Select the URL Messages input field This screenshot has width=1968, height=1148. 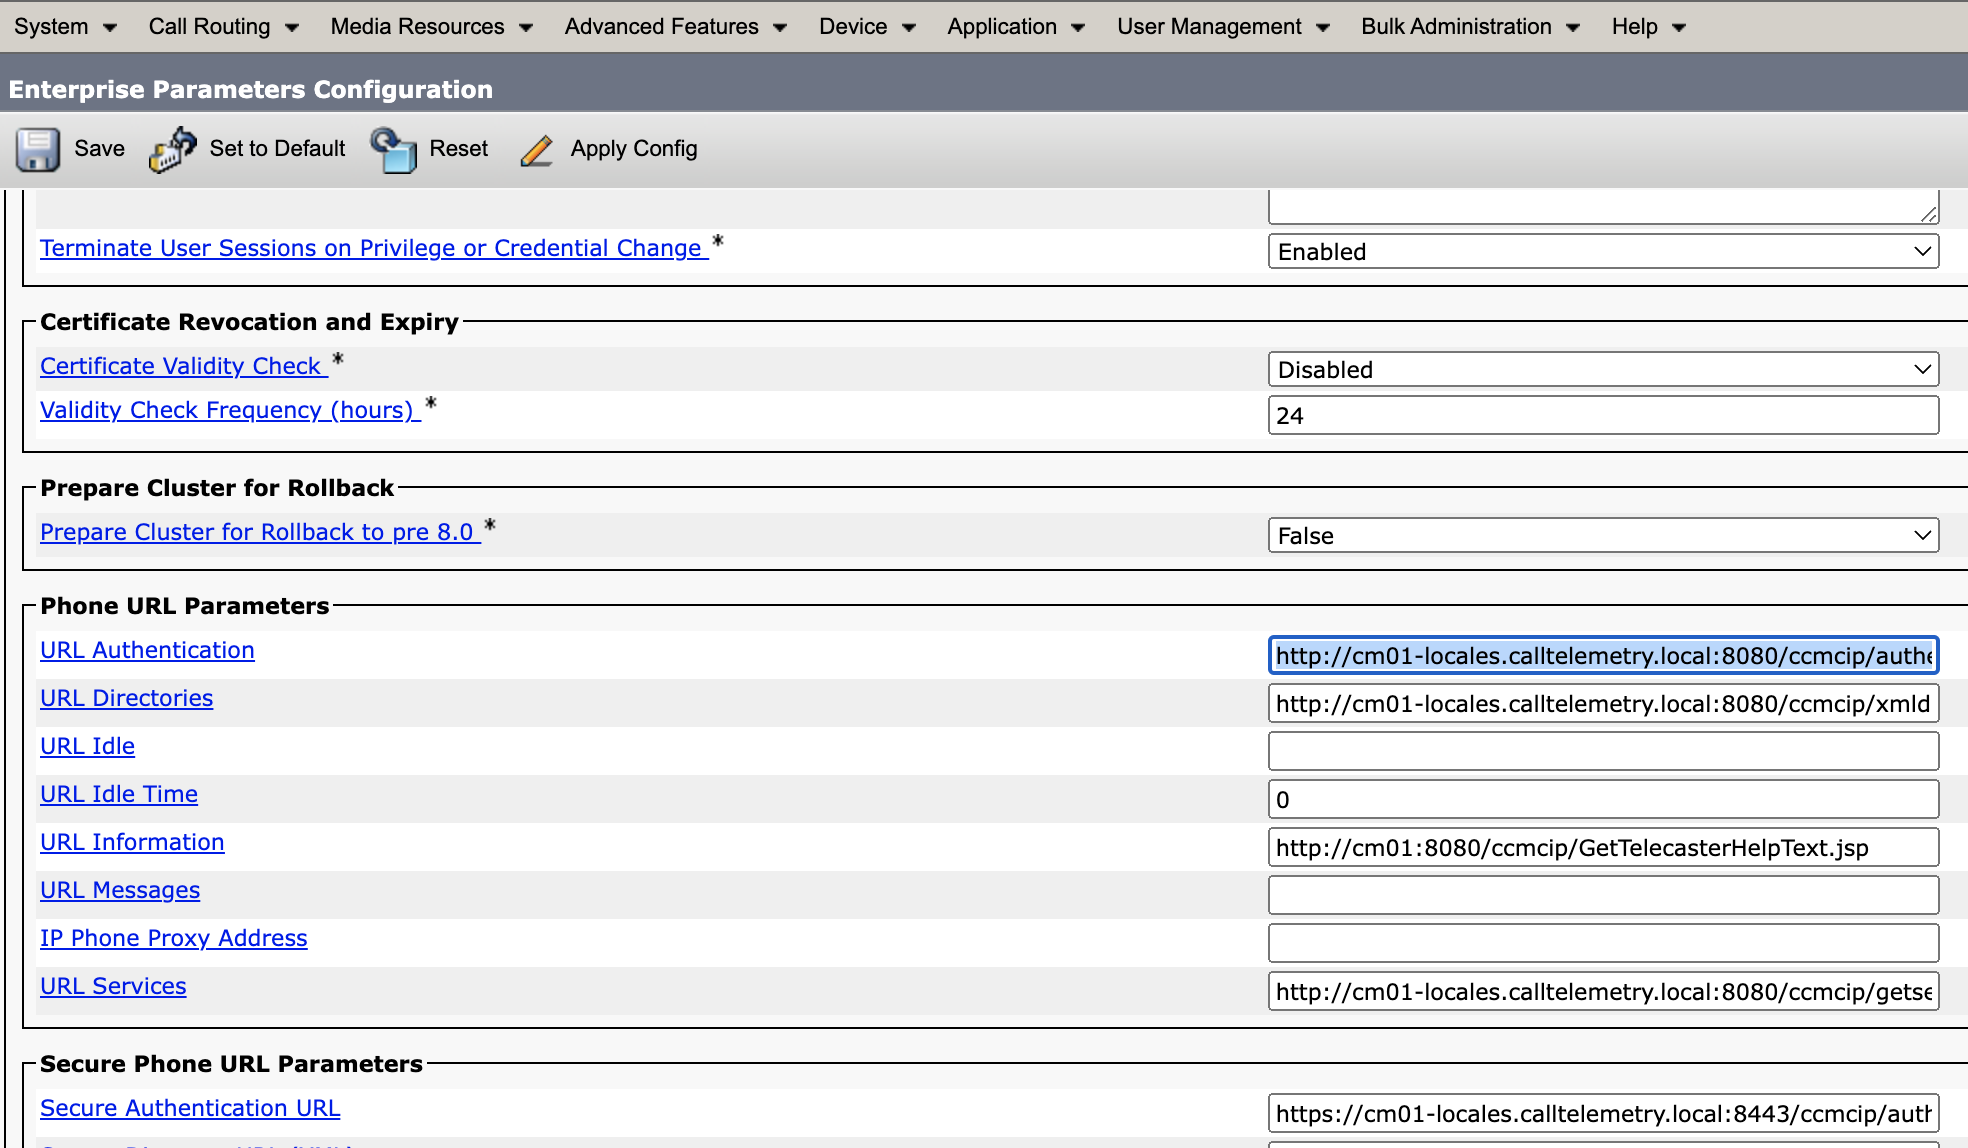[x=1602, y=894]
